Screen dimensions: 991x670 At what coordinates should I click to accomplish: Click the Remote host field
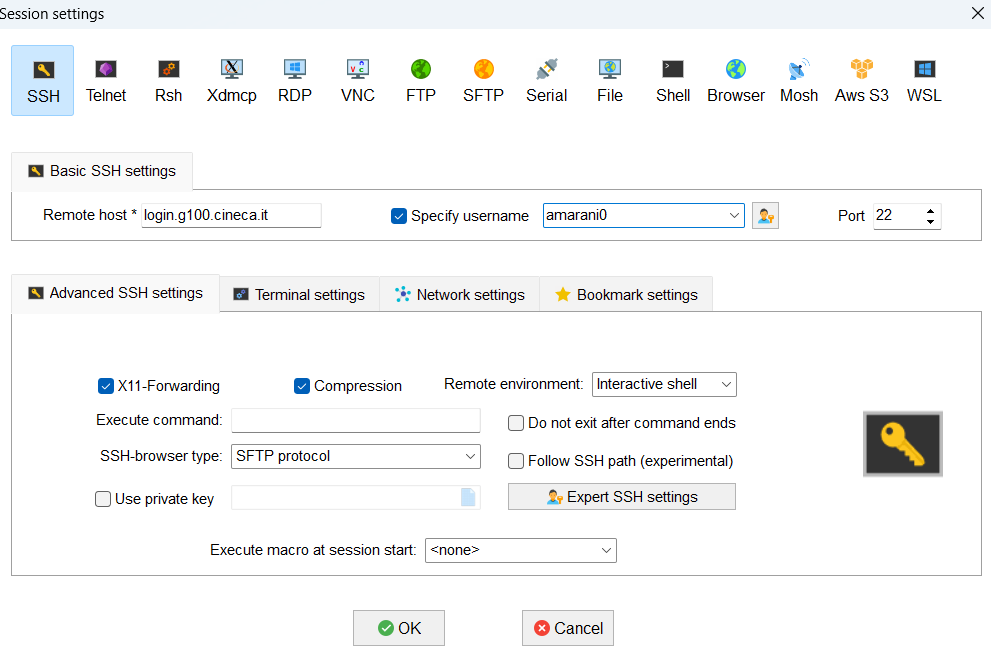[x=231, y=216]
